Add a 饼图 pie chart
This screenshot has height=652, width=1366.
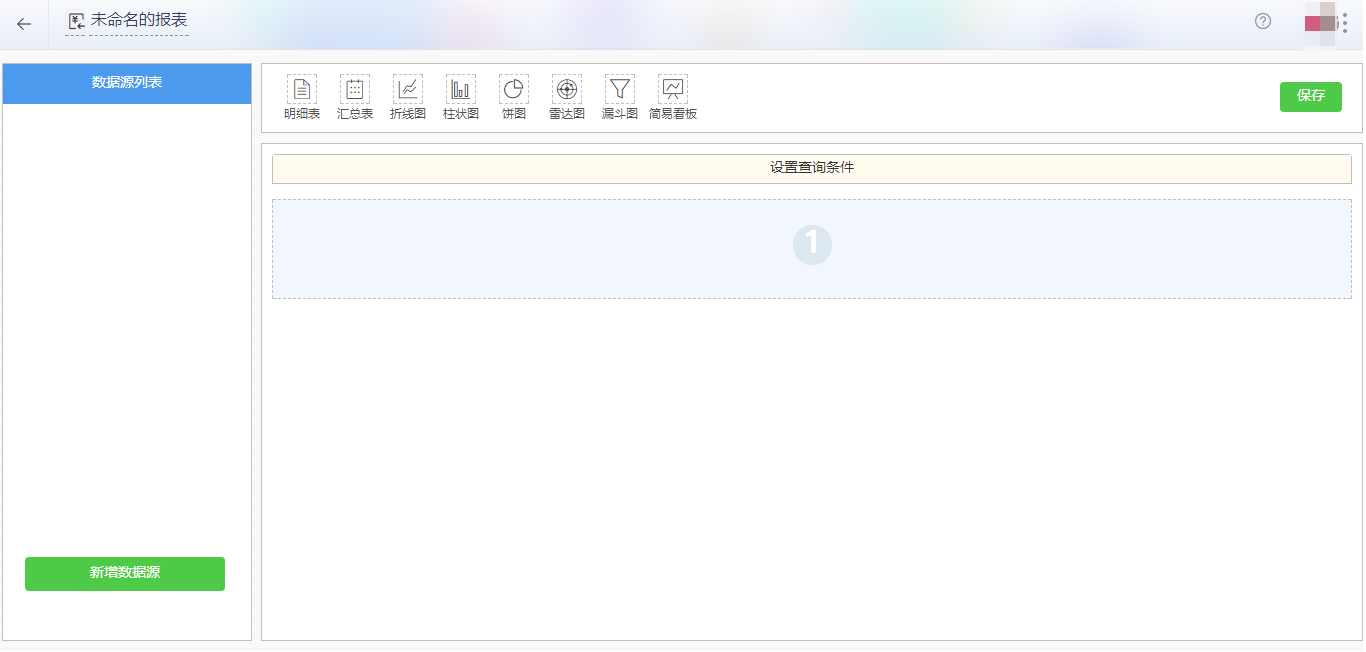[x=513, y=95]
